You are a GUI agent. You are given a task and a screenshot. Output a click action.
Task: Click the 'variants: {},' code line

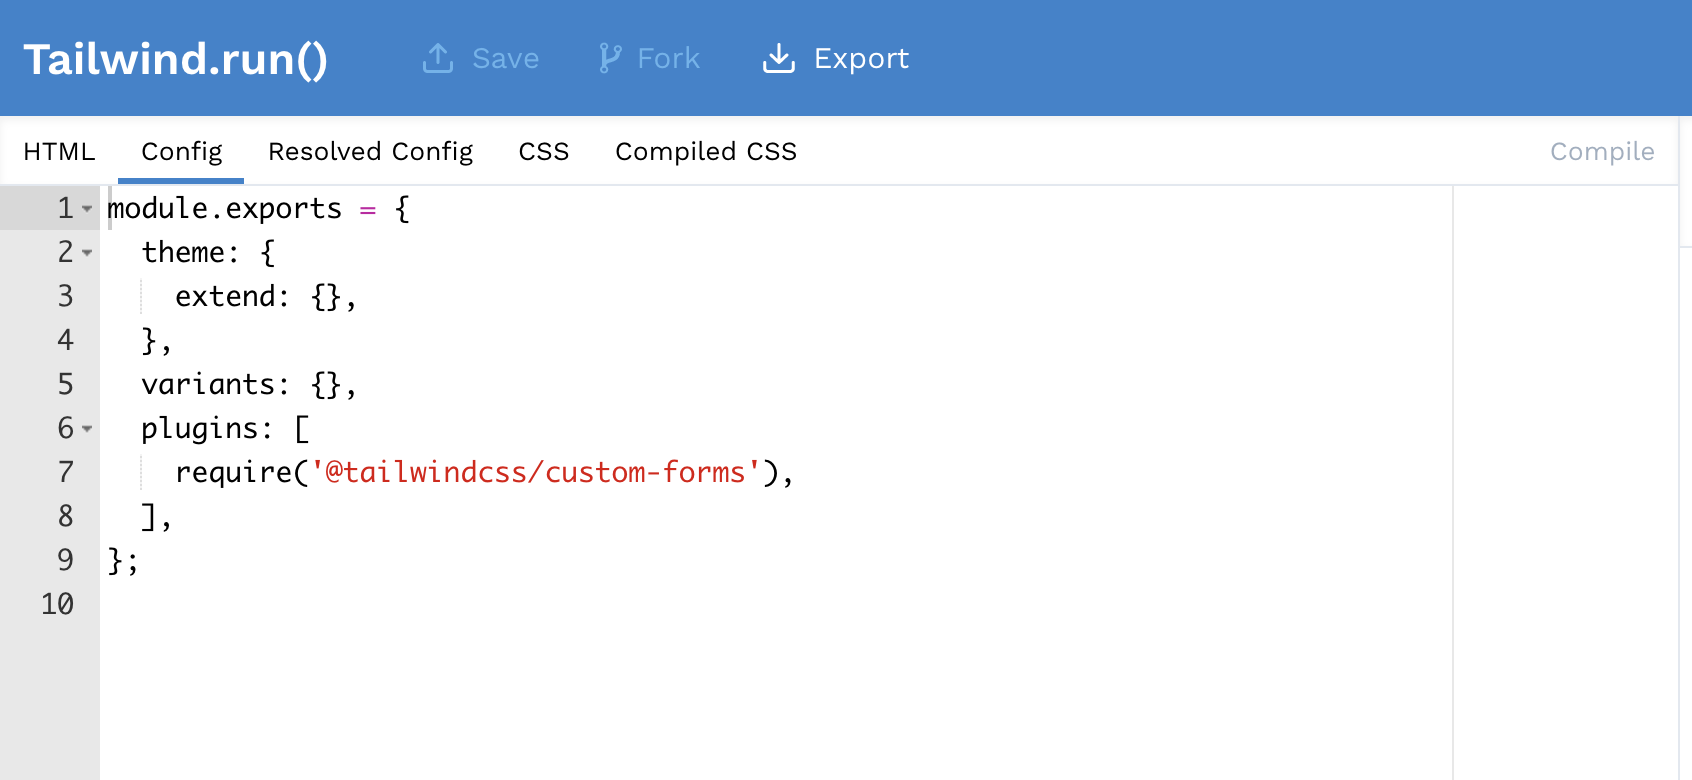pos(249,384)
